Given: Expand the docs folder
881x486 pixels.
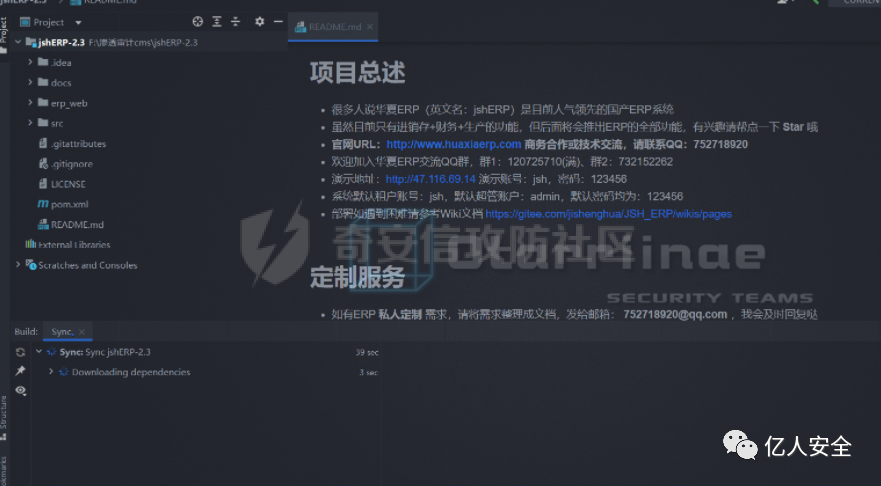Looking at the screenshot, I should point(30,83).
